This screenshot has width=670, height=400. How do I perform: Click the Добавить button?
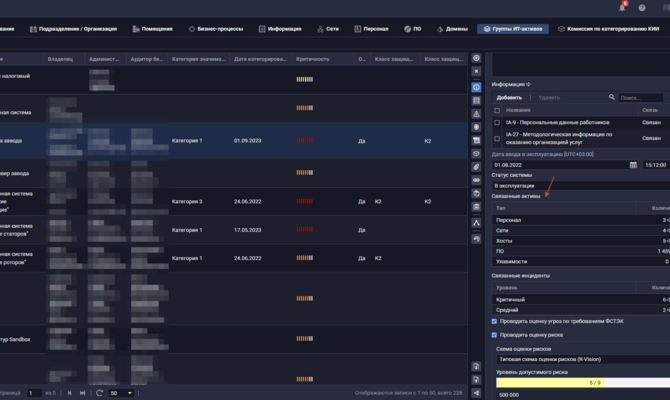tap(509, 97)
